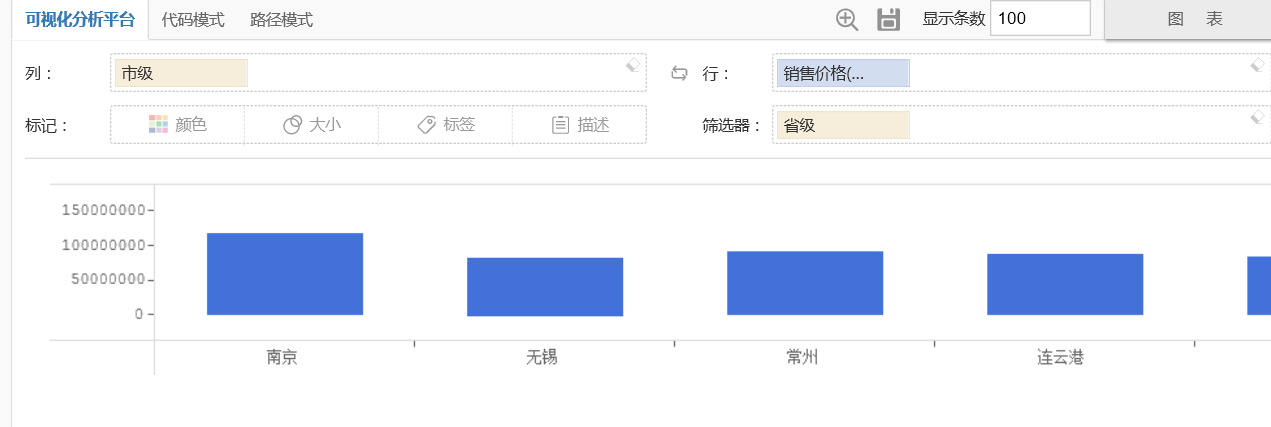Click the 无锡 bar in chart
Image resolution: width=1271 pixels, height=427 pixels.
(x=545, y=287)
